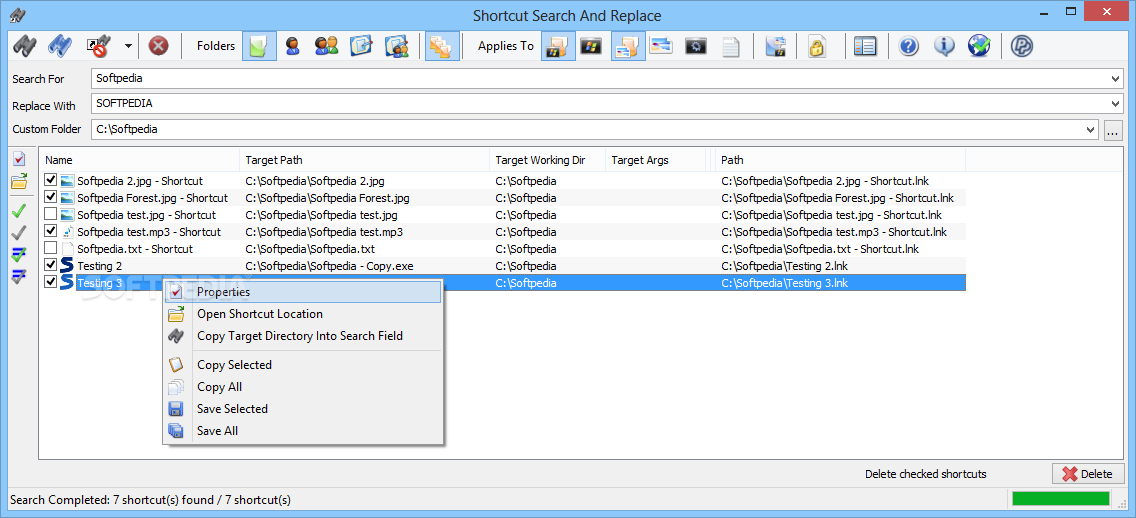Viewport: 1136px width, 518px height.
Task: Sort by Target Working Dir column header
Action: click(547, 160)
